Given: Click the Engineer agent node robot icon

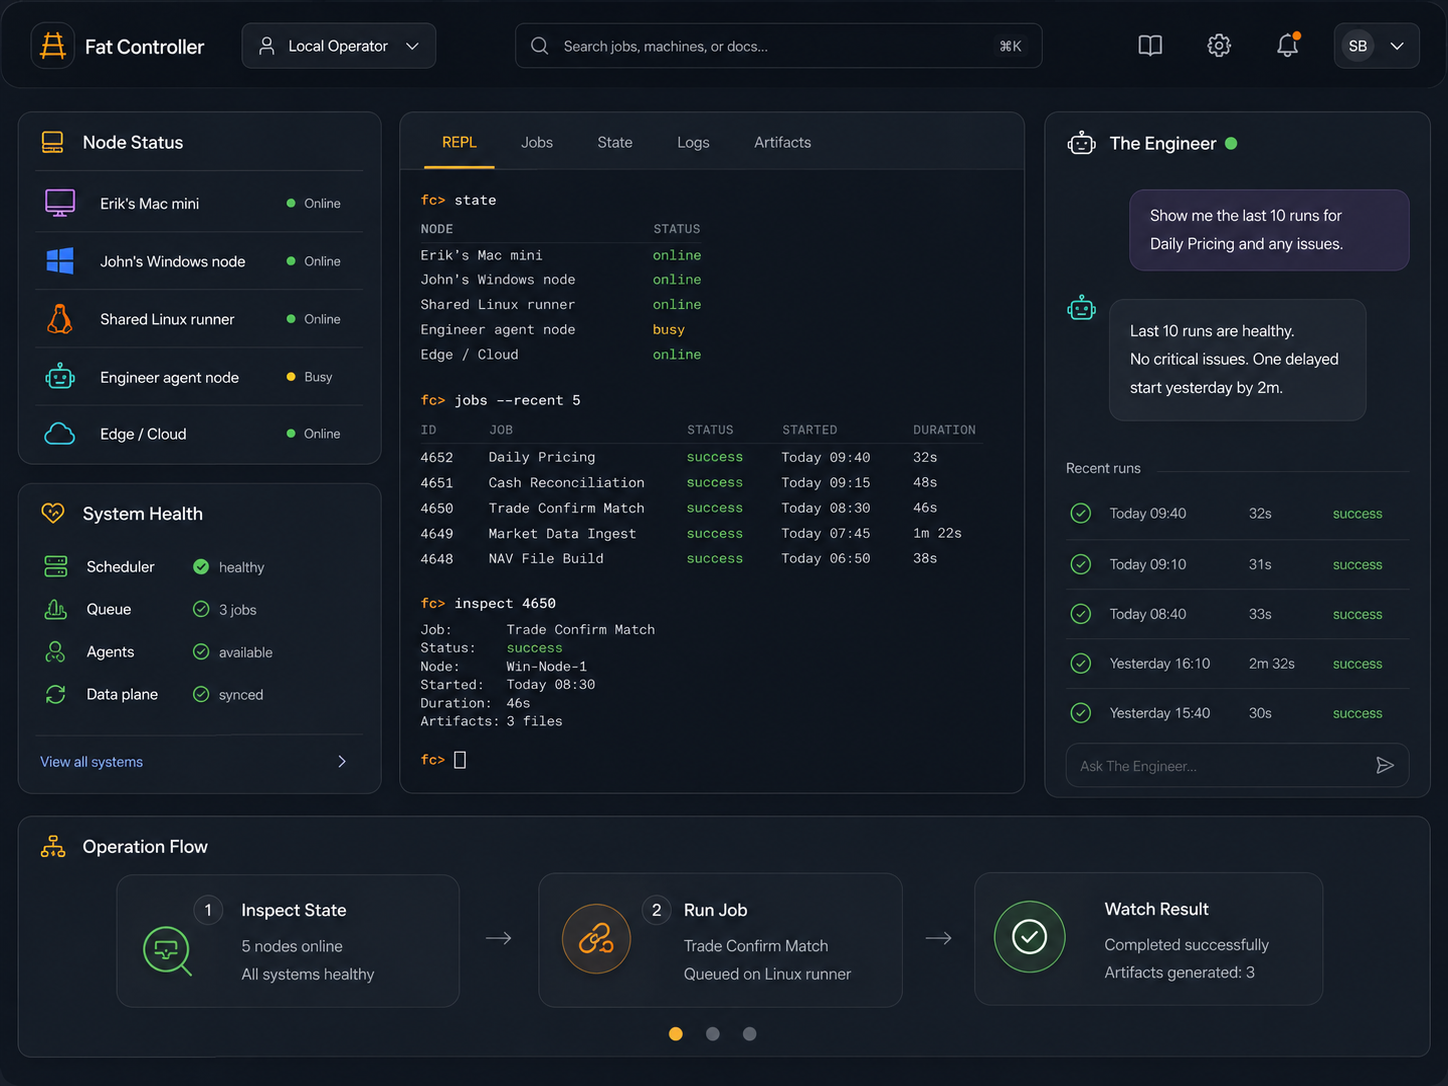Looking at the screenshot, I should 60,377.
